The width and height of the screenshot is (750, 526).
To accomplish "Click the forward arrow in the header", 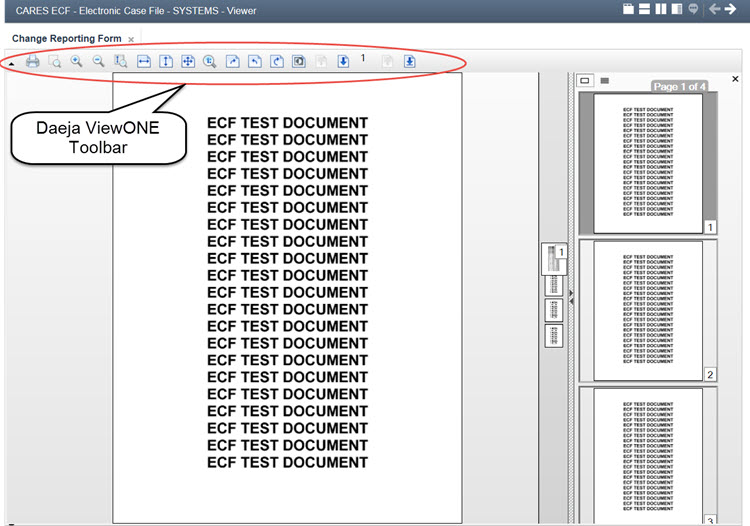I will coord(731,9).
